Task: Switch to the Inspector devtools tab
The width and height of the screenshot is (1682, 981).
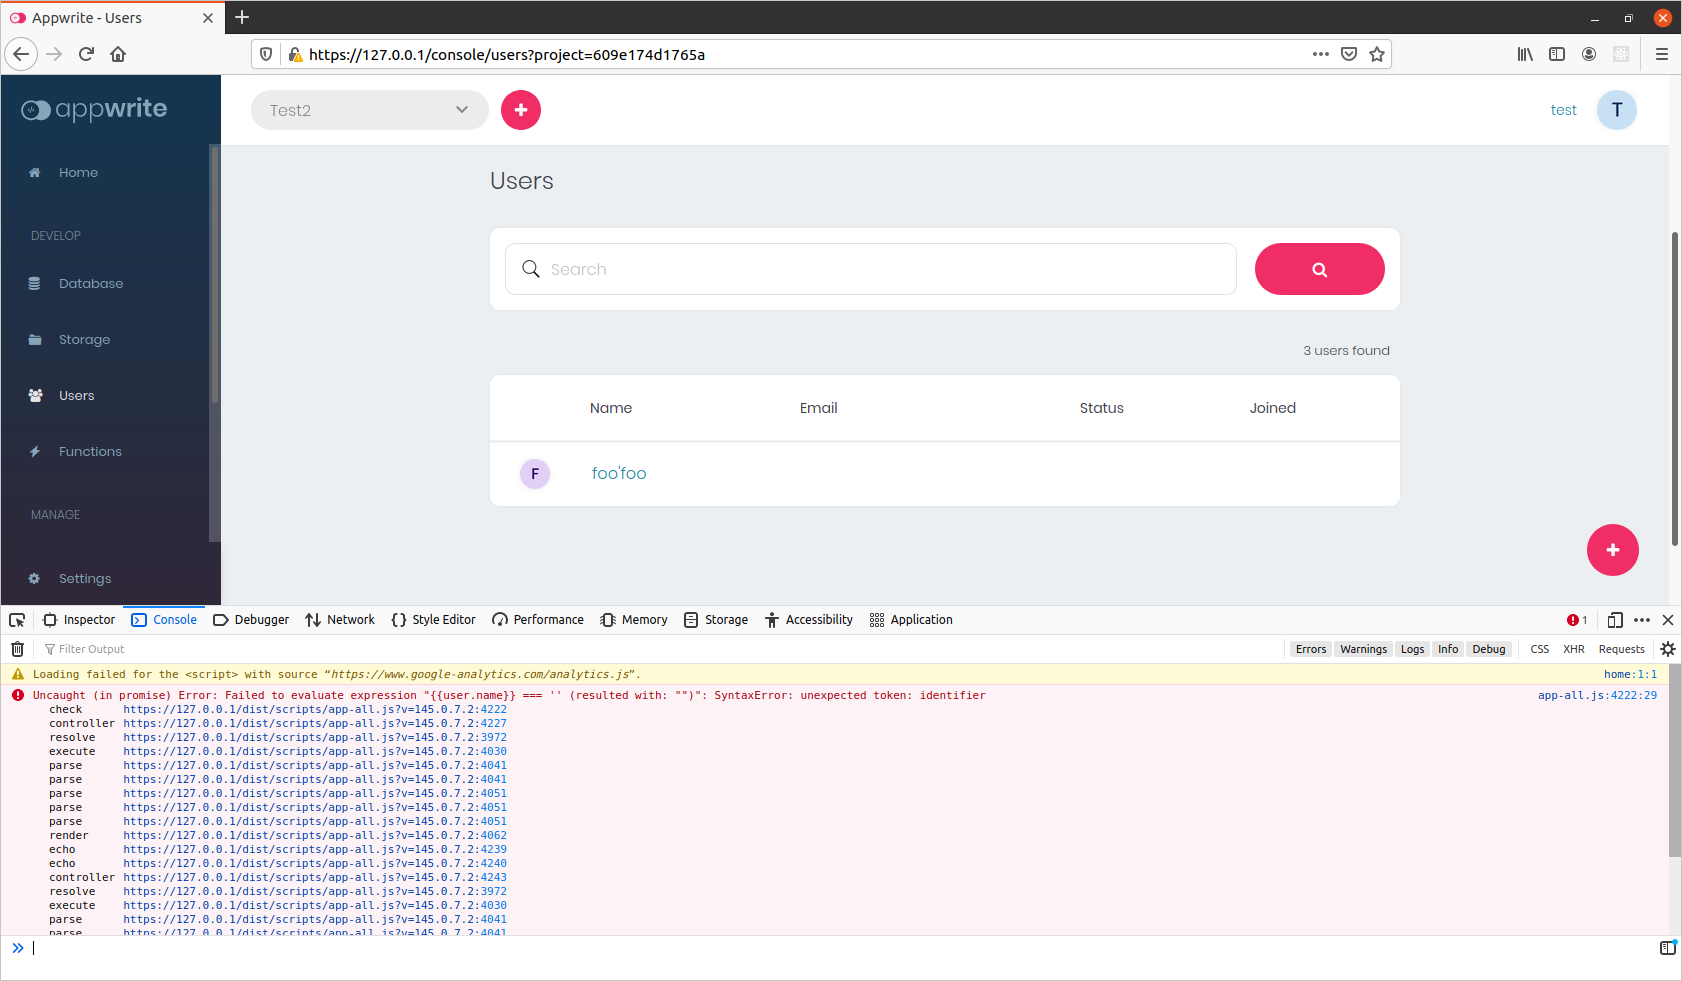Action: tap(79, 620)
